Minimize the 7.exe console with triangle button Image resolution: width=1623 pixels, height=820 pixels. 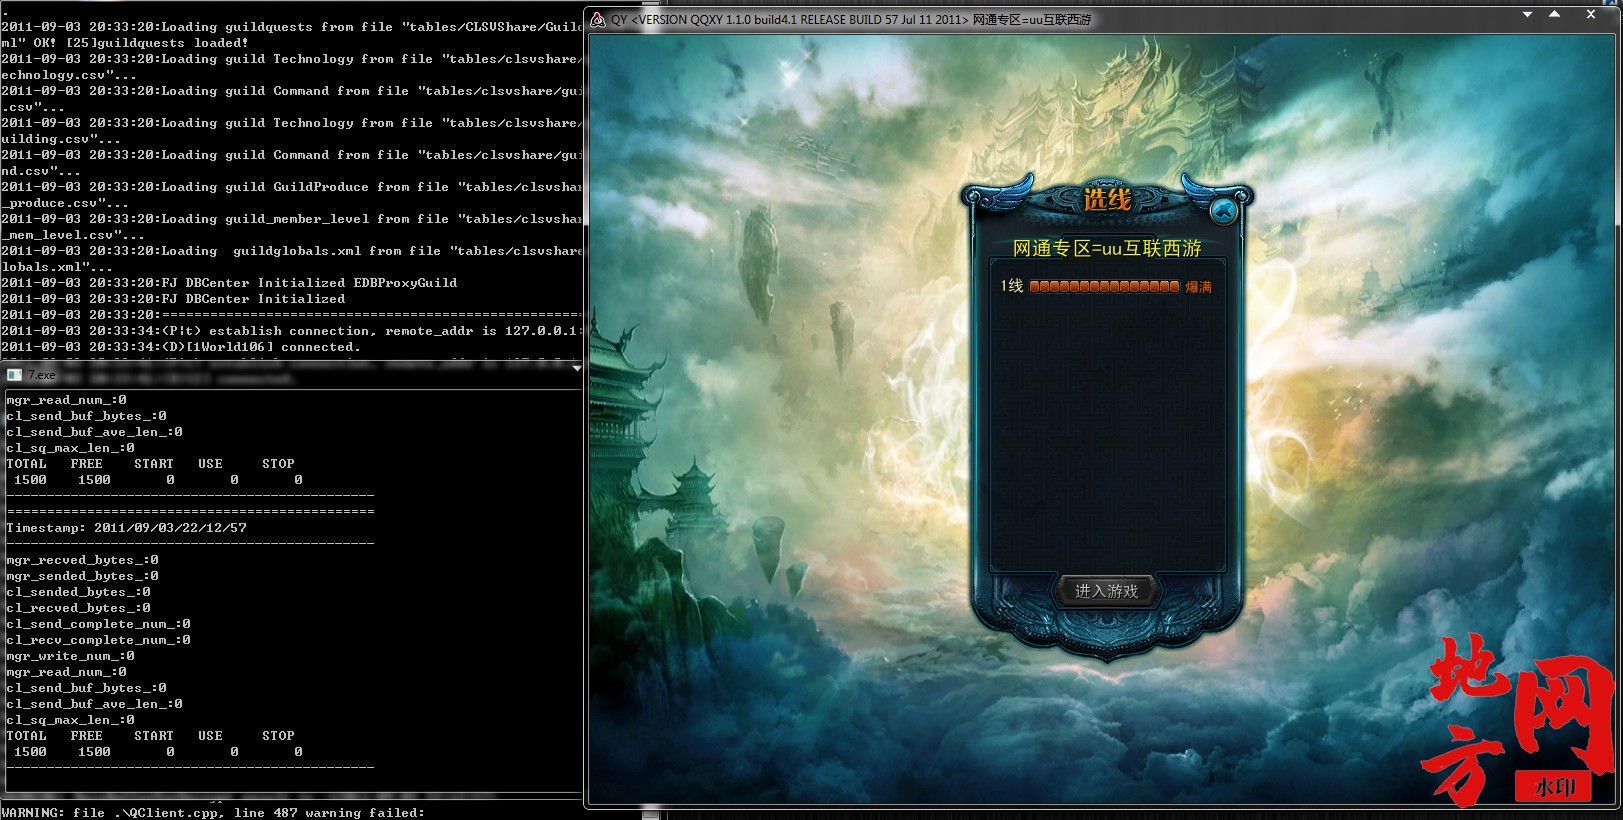pos(576,369)
